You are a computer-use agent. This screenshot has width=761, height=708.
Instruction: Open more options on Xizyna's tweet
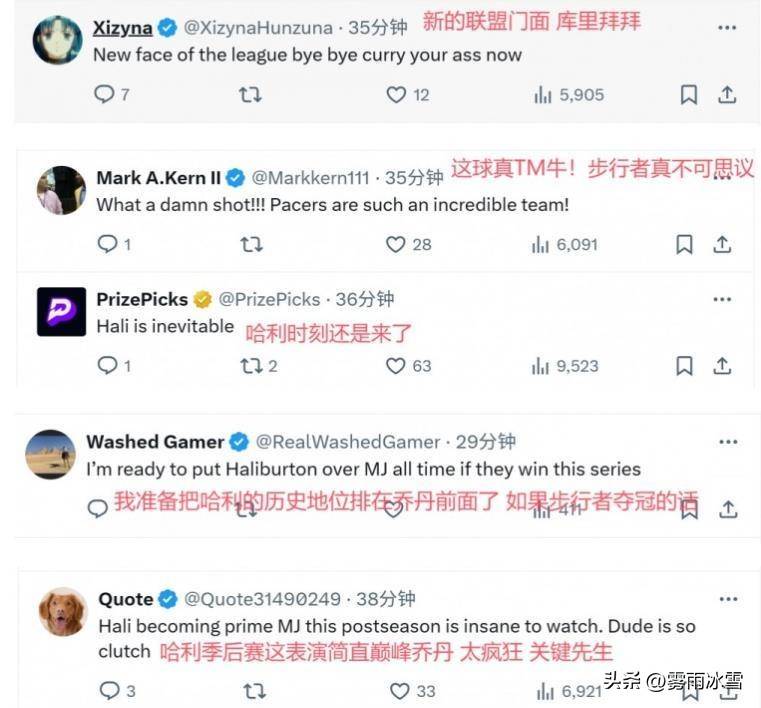click(x=727, y=28)
